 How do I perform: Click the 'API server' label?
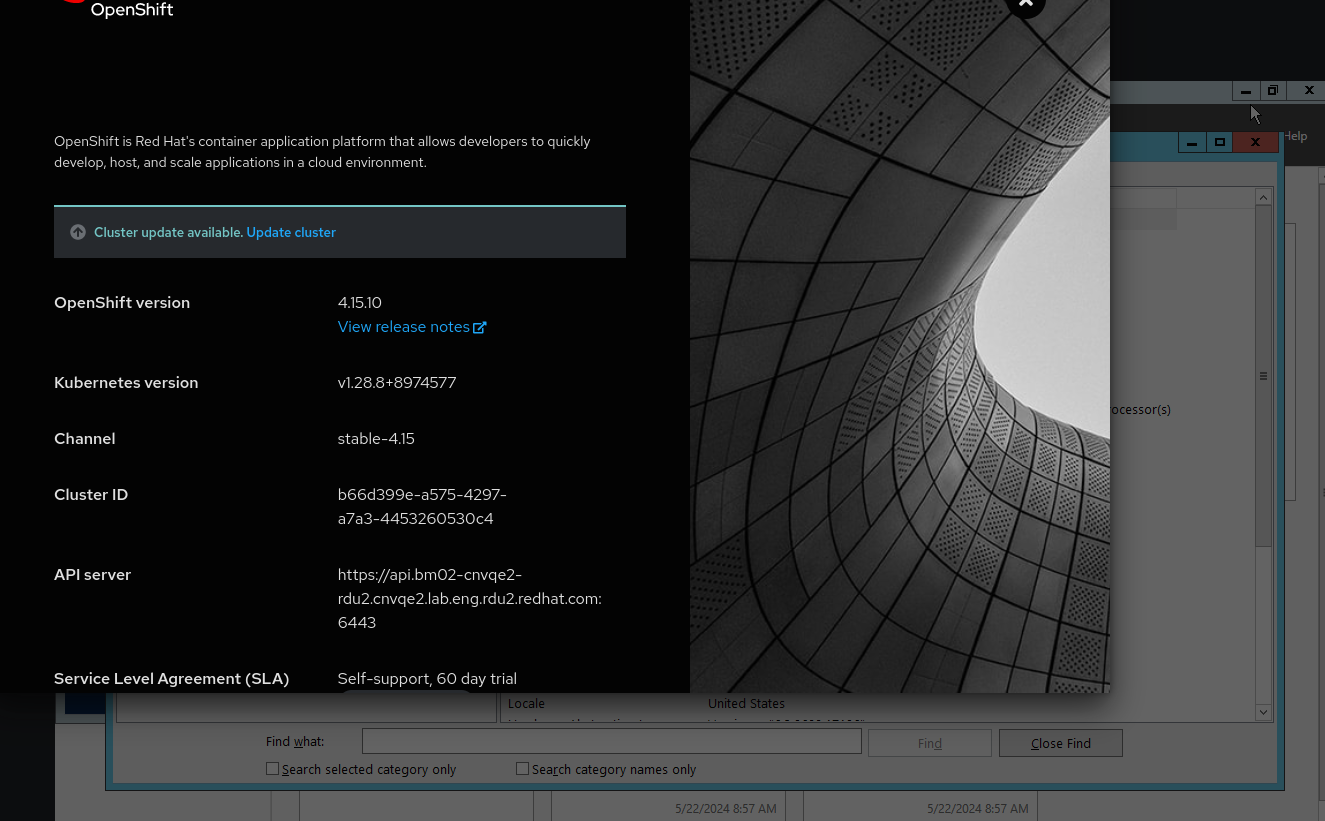[x=93, y=575]
